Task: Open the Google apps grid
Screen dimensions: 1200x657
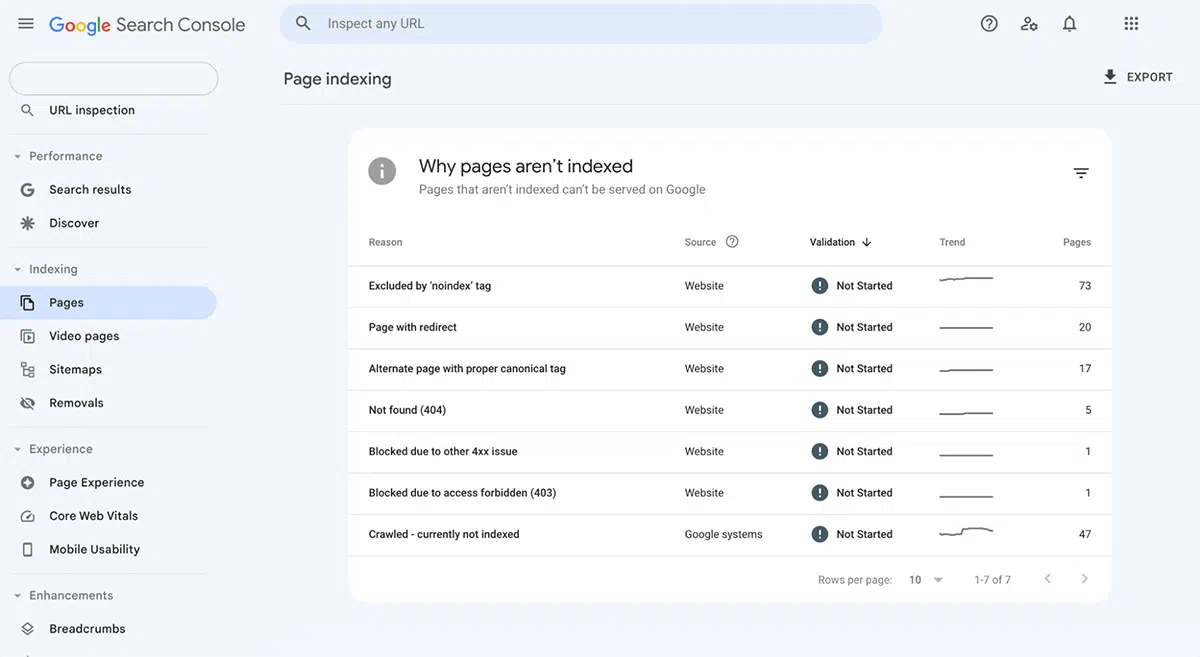Action: (1131, 24)
